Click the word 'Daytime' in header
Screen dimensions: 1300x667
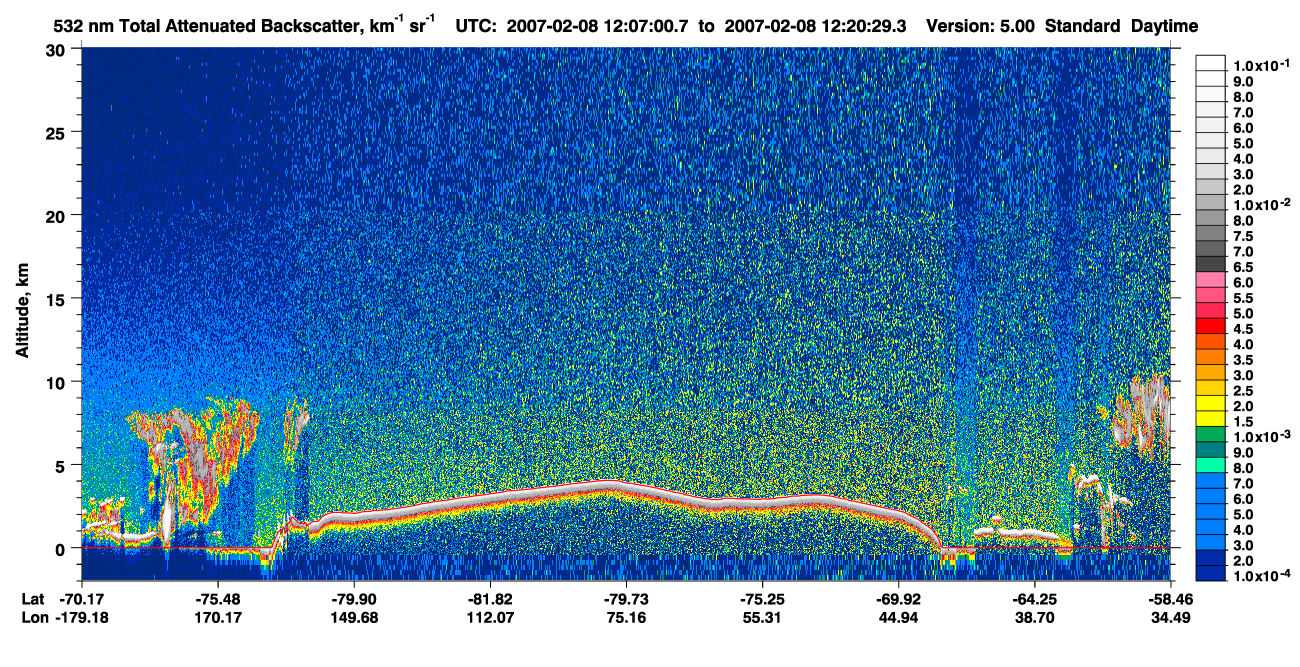[x=1165, y=27]
